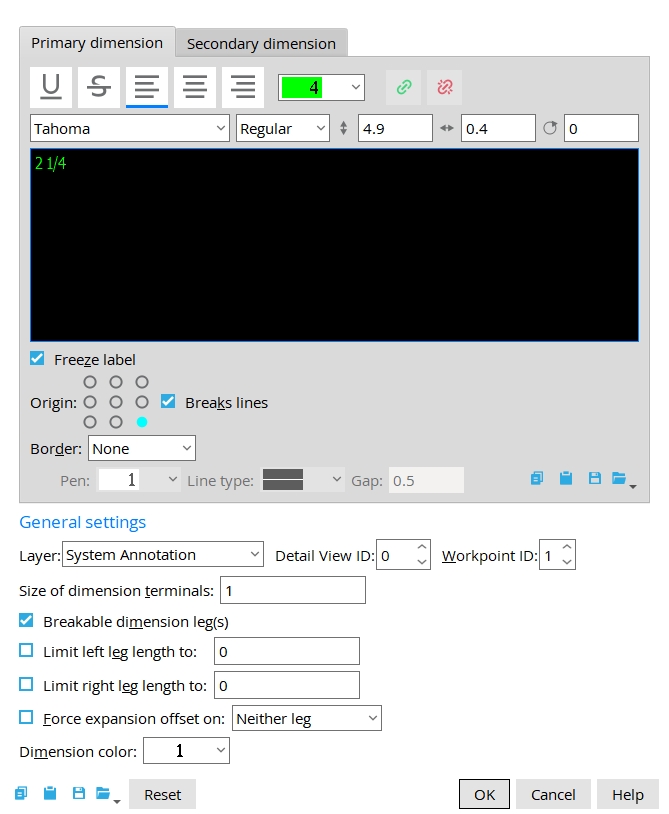Open the green text color swatch
Screen dimensions: 669x814
(x=321, y=88)
